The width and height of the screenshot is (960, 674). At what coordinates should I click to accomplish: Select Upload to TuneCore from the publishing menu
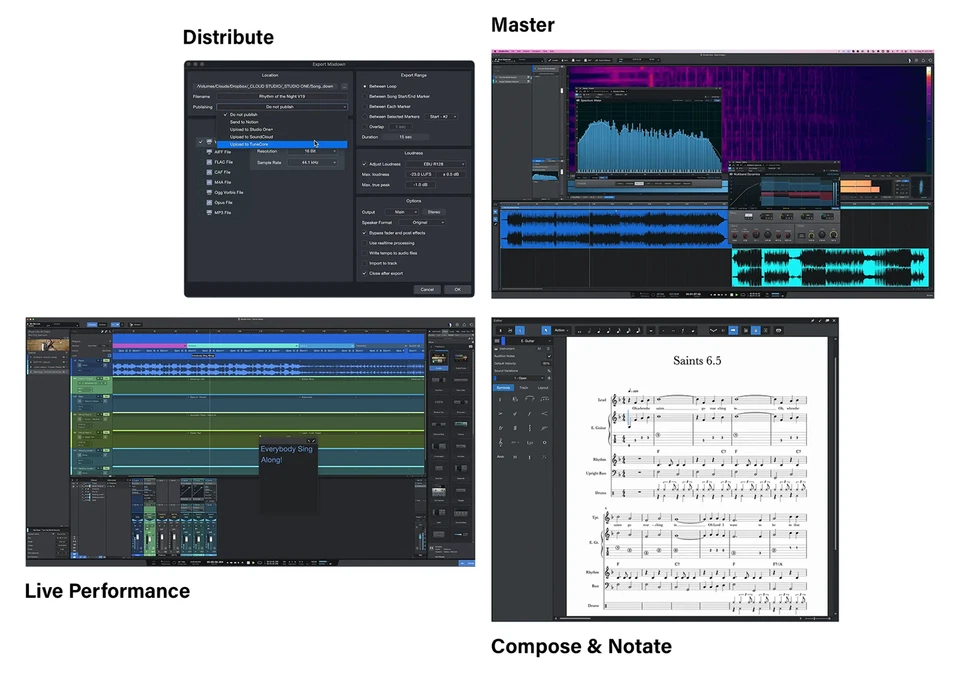coord(248,144)
